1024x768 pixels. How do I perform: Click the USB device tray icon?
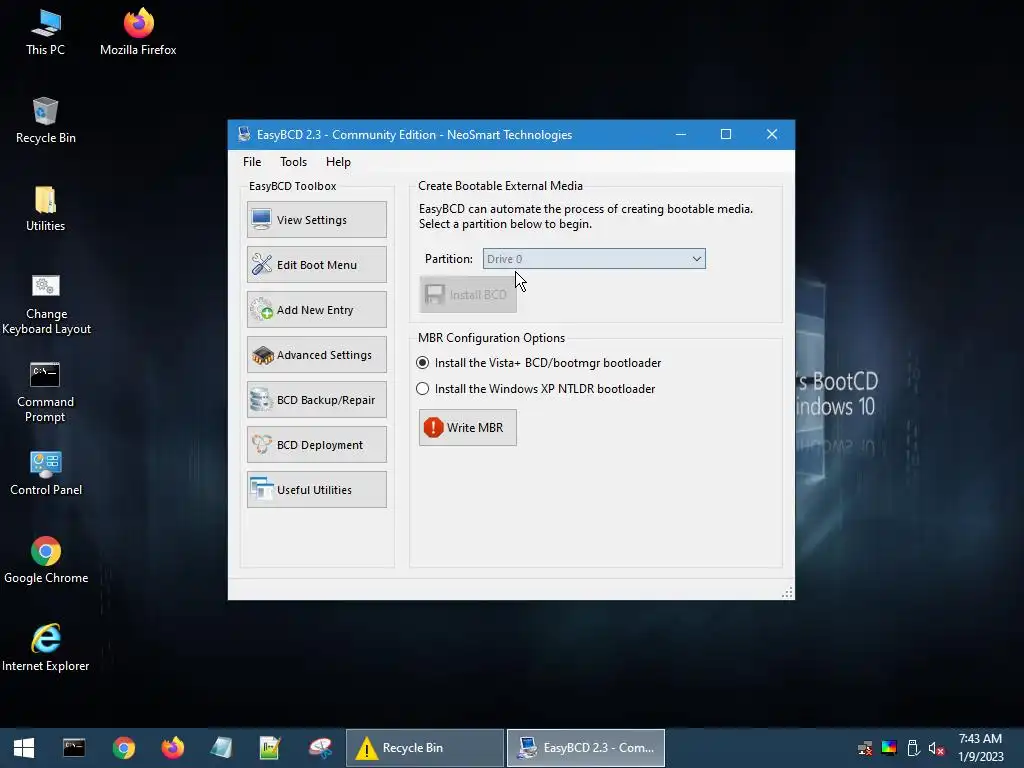(913, 748)
